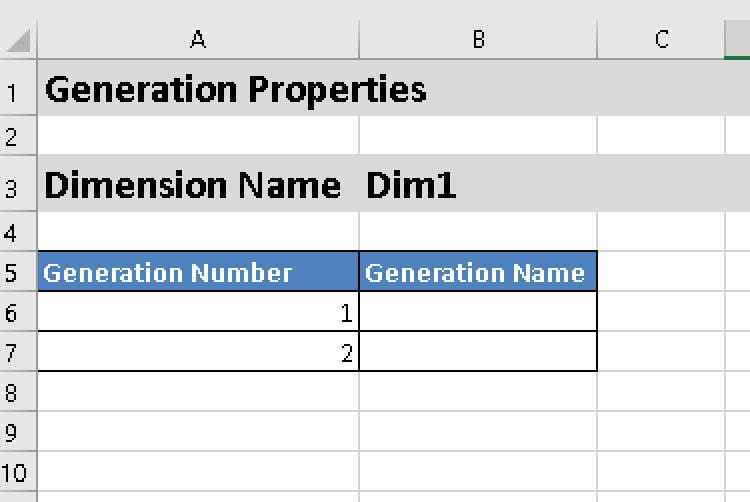Screen dimensions: 750x502
Task: Click the Generation Number table header
Action: click(x=198, y=273)
